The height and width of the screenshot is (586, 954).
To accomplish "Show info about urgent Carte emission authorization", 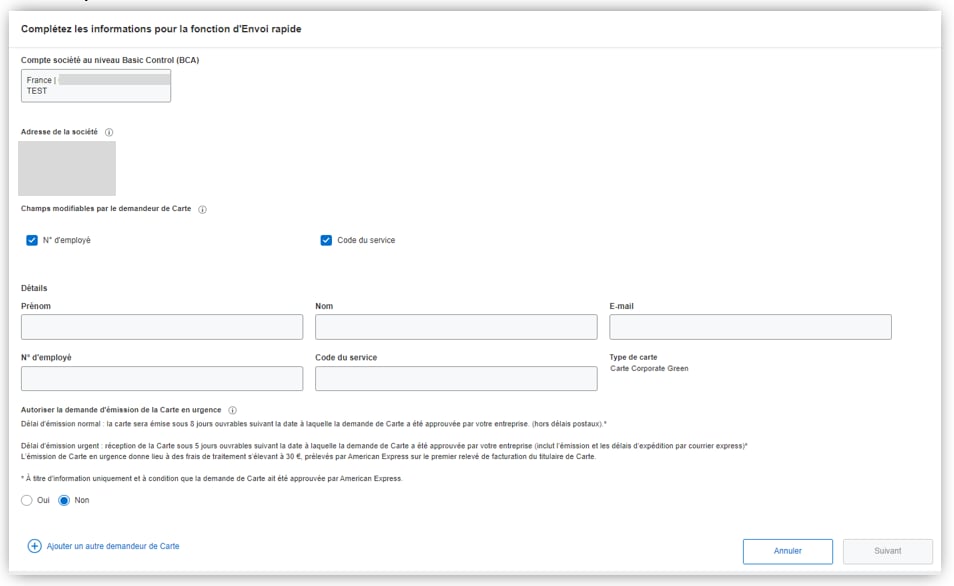I will click(232, 410).
